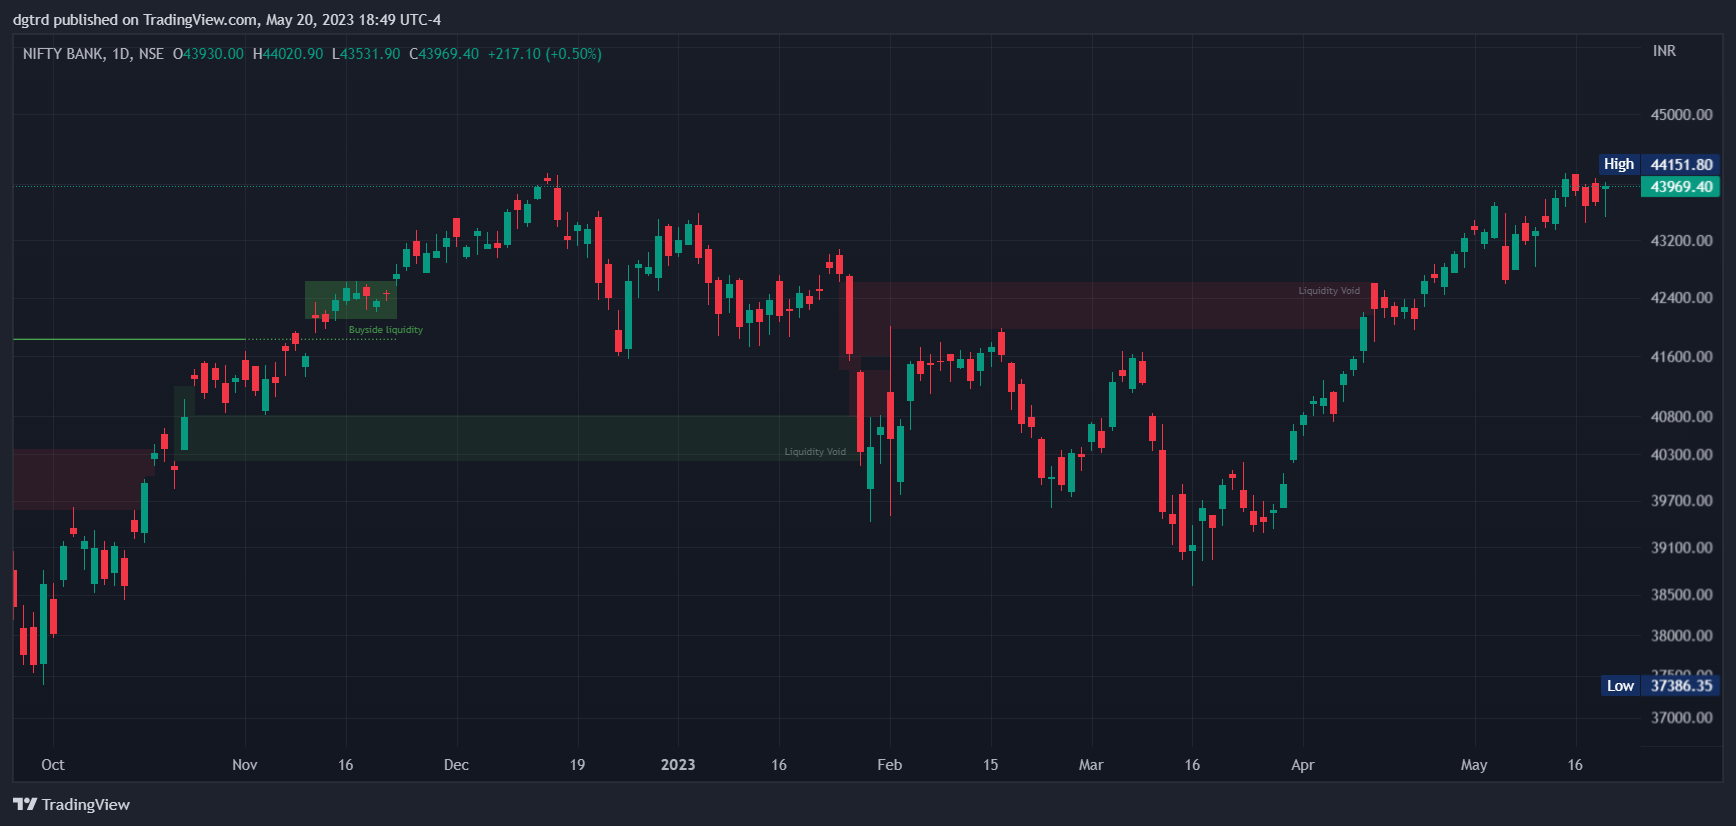This screenshot has width=1736, height=826.
Task: Click the Mar label on time axis
Action: tap(1091, 765)
